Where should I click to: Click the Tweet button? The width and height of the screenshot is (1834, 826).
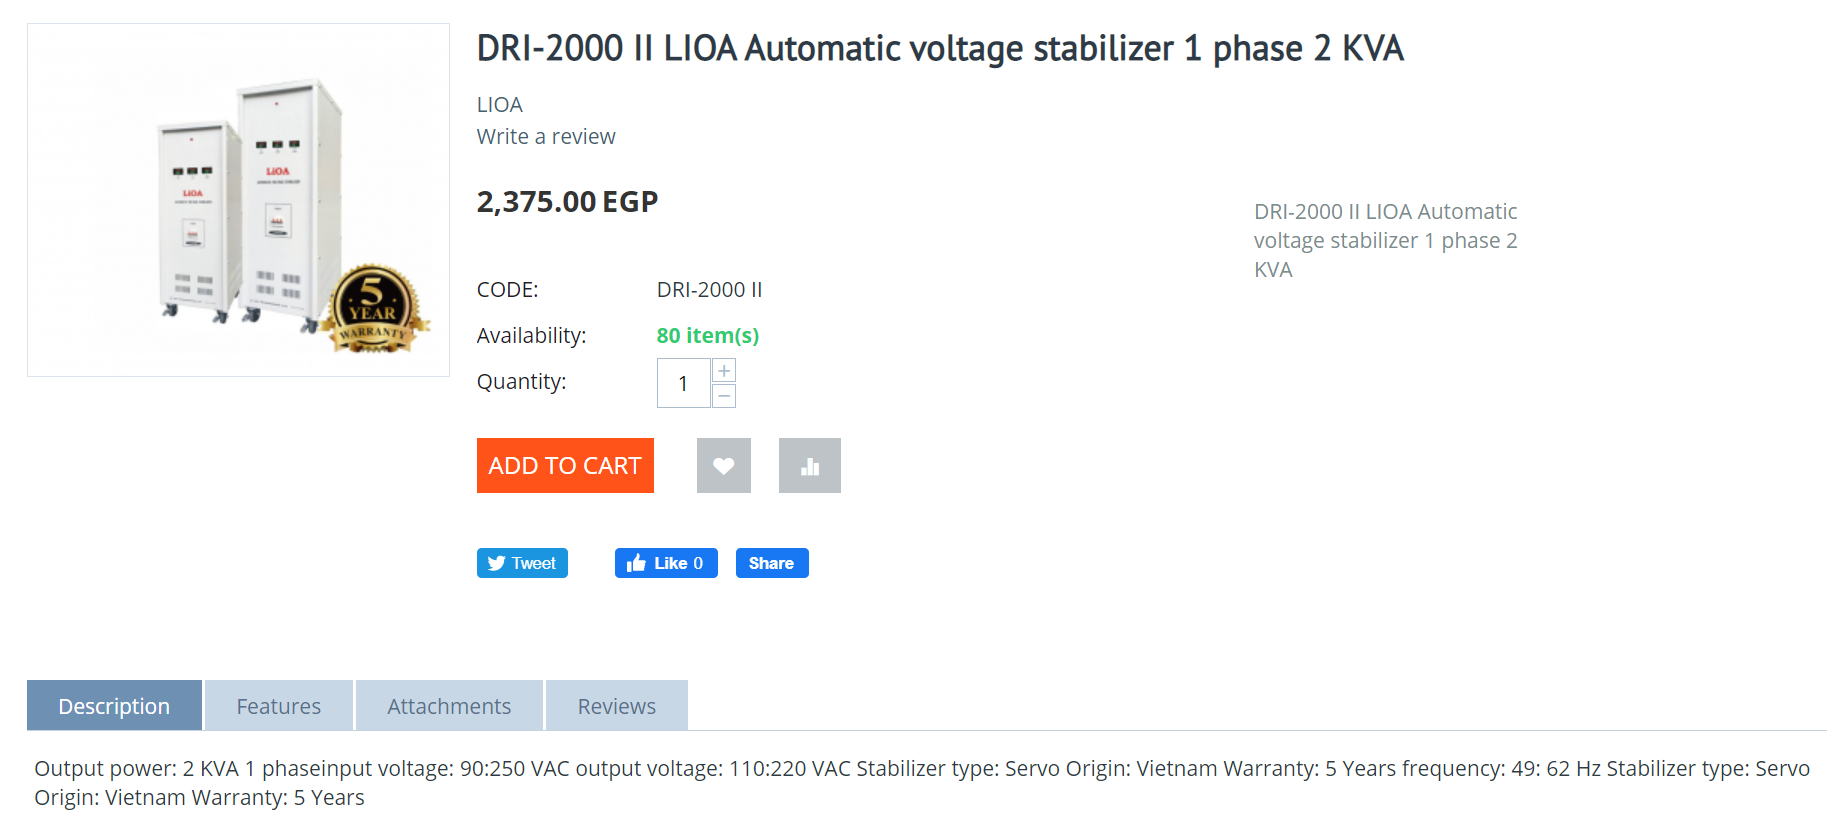point(522,563)
